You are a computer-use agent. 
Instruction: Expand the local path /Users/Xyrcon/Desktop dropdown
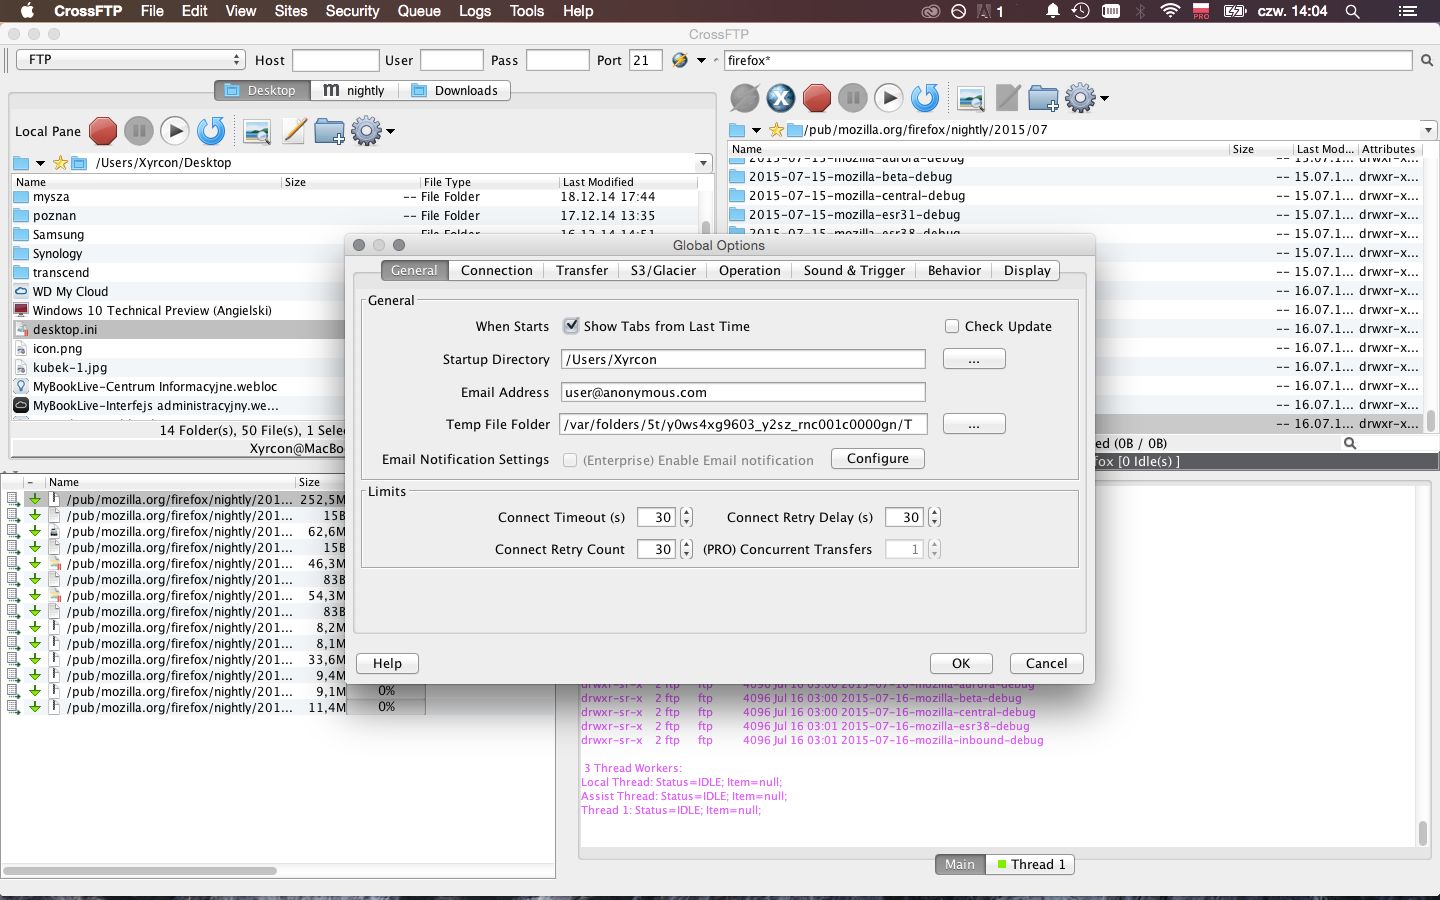click(703, 163)
